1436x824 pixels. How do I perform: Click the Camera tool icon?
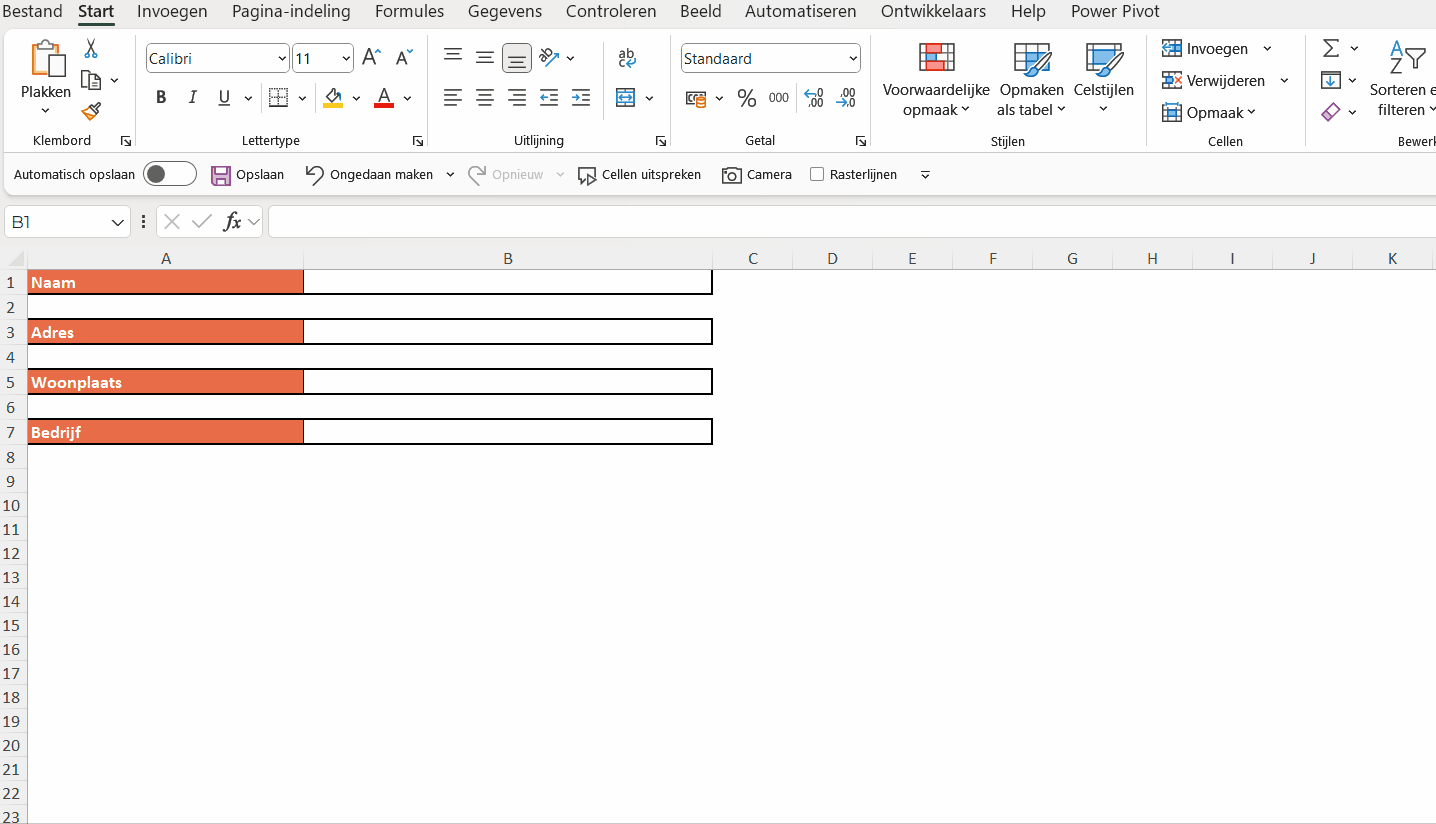tap(732, 175)
